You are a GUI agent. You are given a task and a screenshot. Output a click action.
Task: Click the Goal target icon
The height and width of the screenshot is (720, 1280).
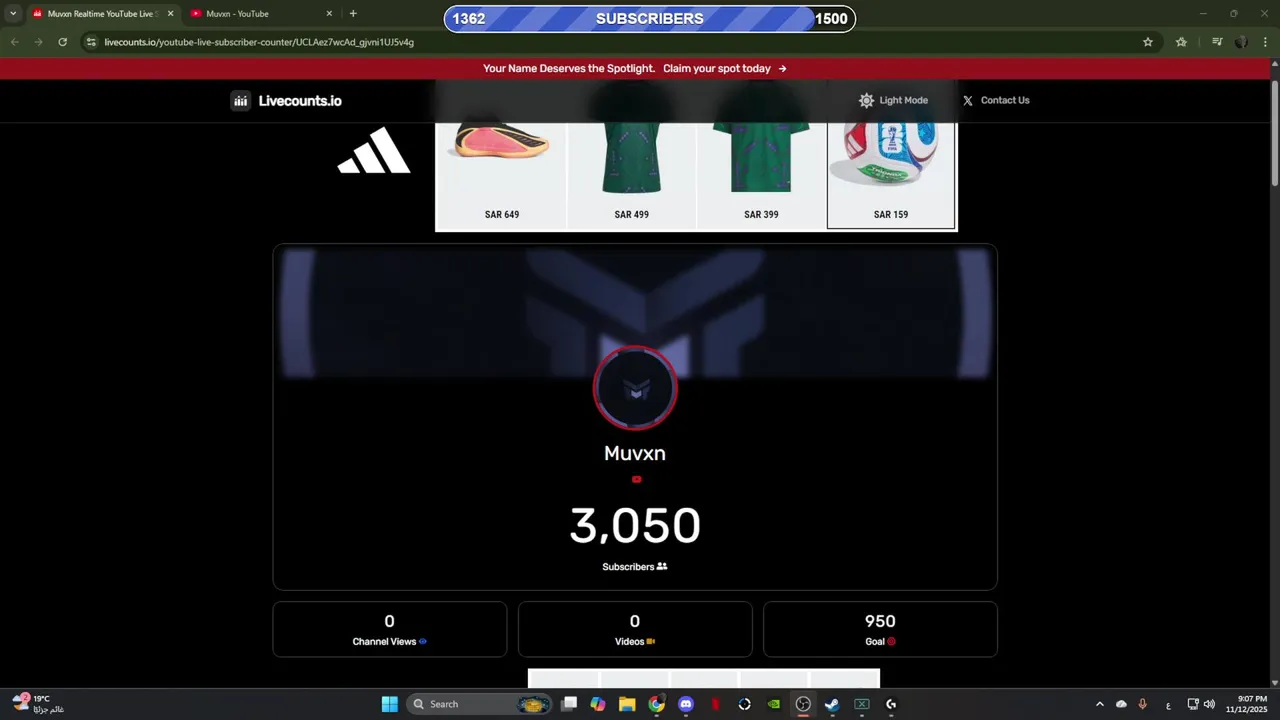pyautogui.click(x=891, y=641)
